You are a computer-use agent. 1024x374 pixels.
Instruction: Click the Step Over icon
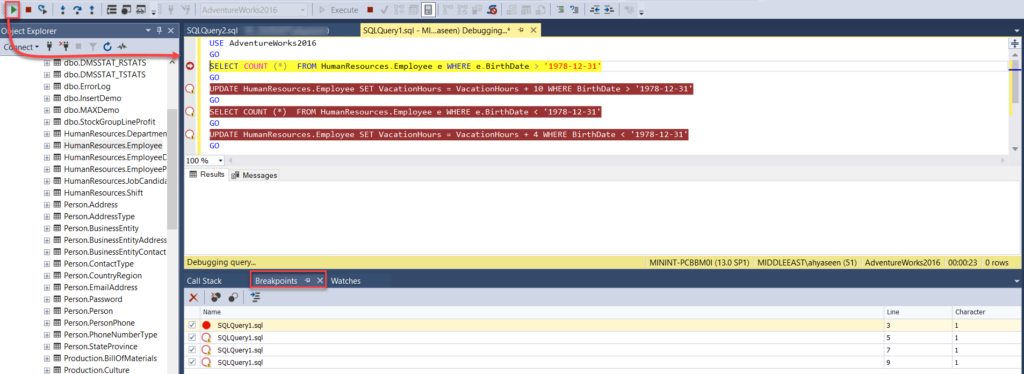pyautogui.click(x=77, y=10)
